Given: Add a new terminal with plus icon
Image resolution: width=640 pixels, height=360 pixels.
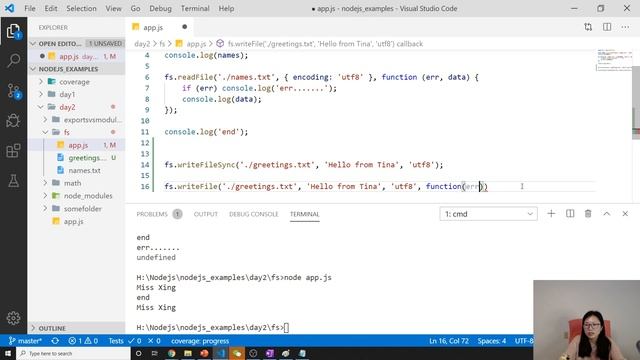Looking at the screenshot, I should pyautogui.click(x=551, y=214).
